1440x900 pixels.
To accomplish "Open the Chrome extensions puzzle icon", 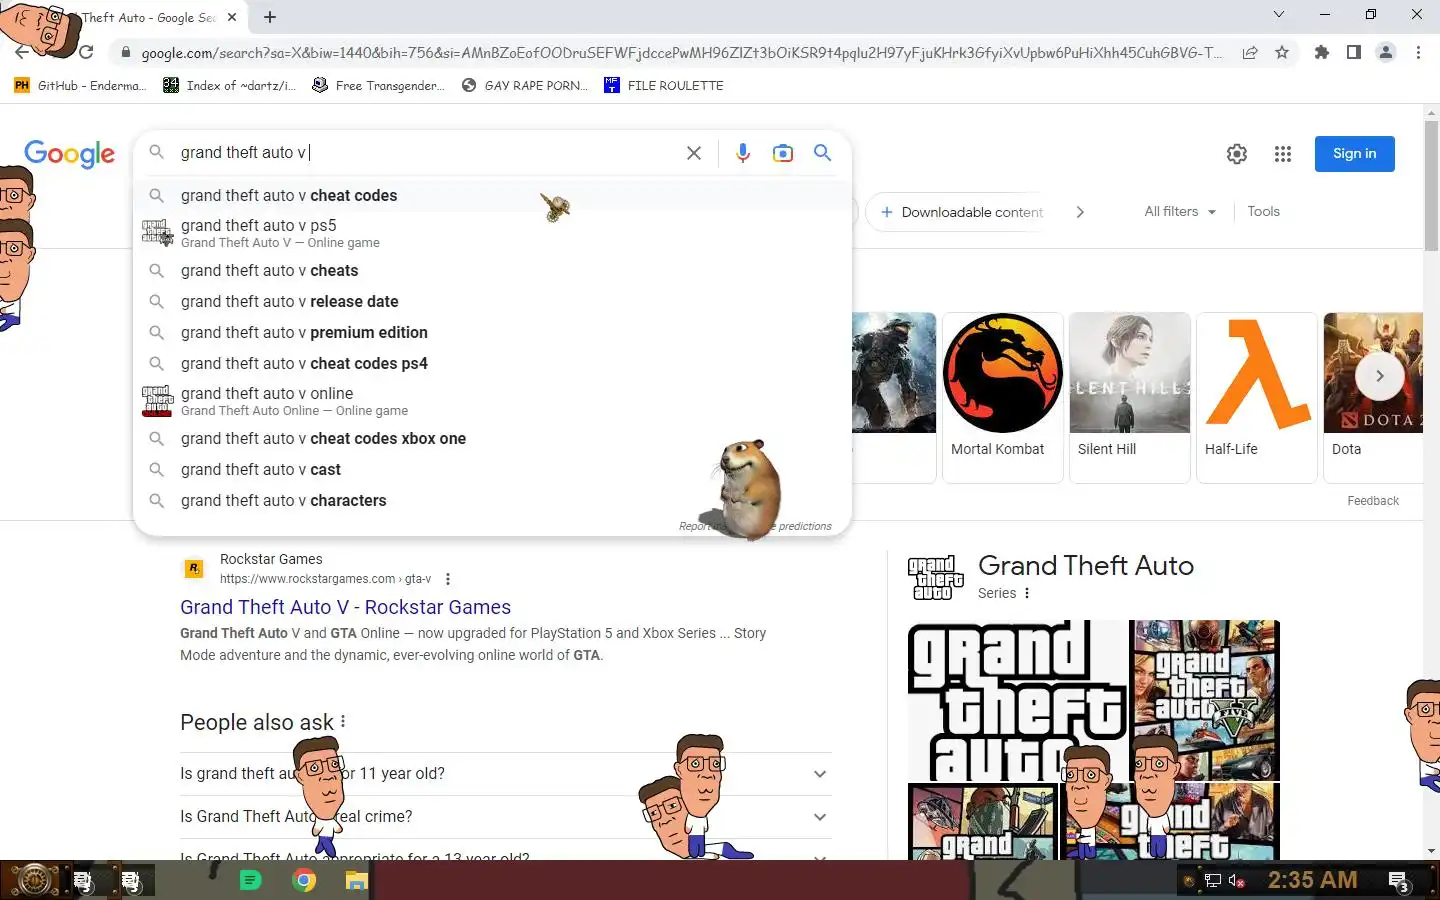I will click(x=1322, y=52).
